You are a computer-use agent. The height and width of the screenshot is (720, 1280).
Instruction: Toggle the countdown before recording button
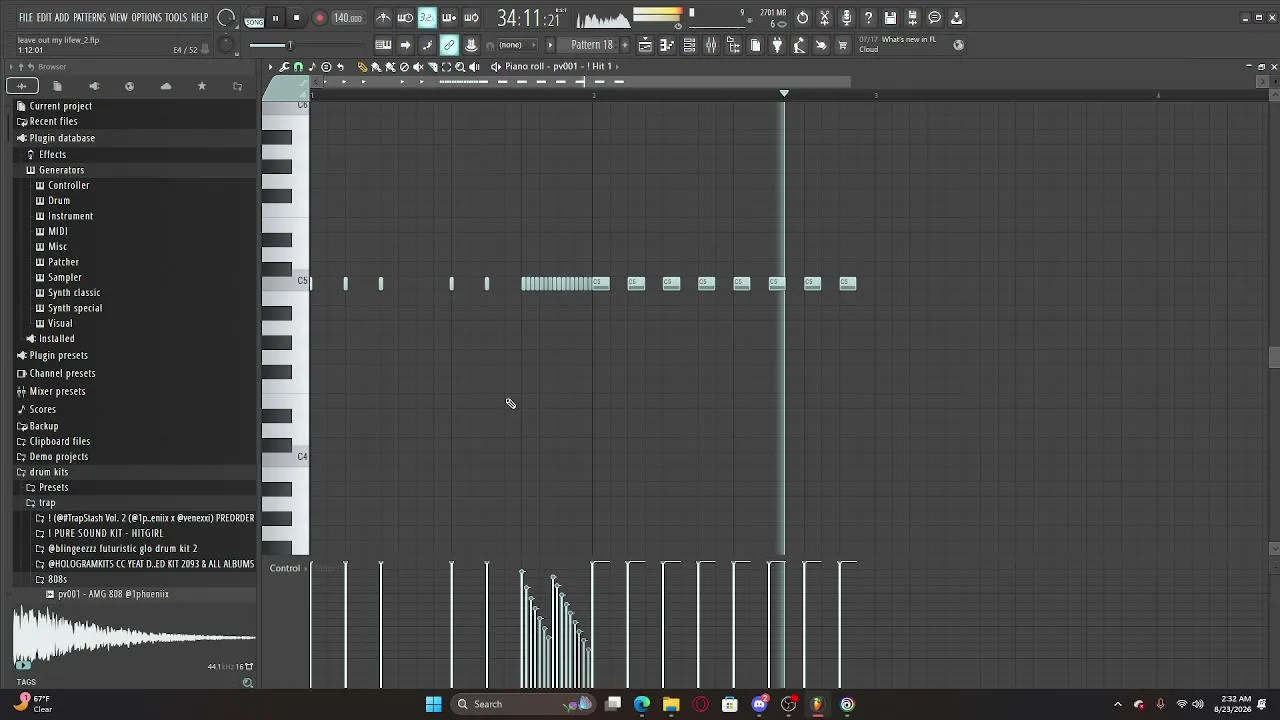pos(427,18)
